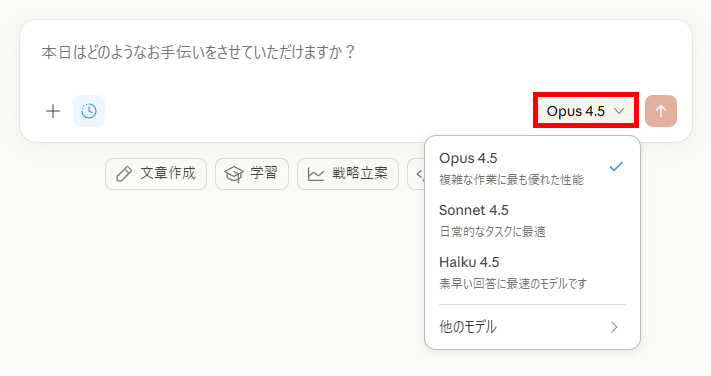Screen dimensions: 711x376
Task: Toggle the extended thinking clock icon
Action: point(89,111)
